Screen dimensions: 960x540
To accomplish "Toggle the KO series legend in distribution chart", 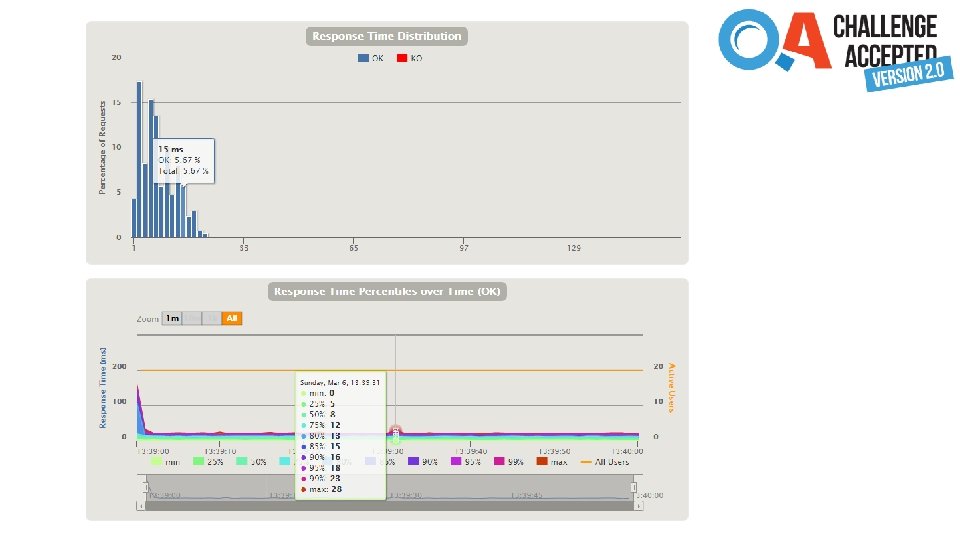I will coord(410,58).
